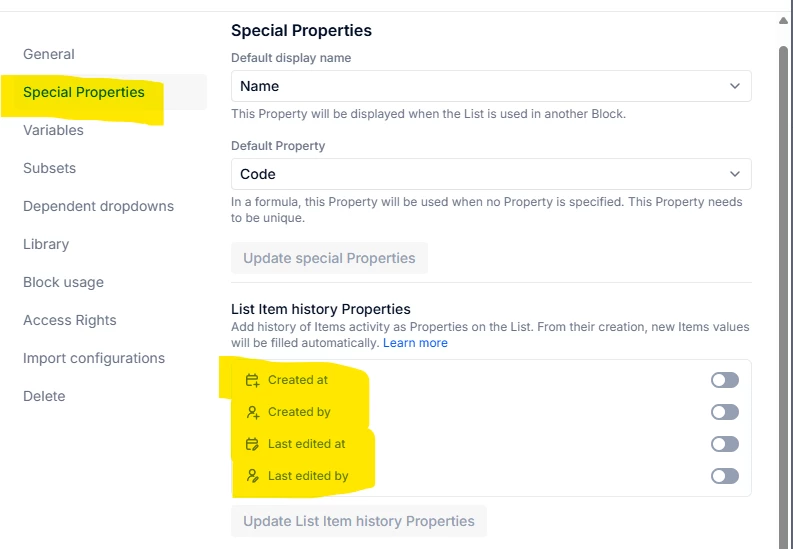
Task: Expand the Default Property dropdown showing Code
Action: [x=491, y=174]
